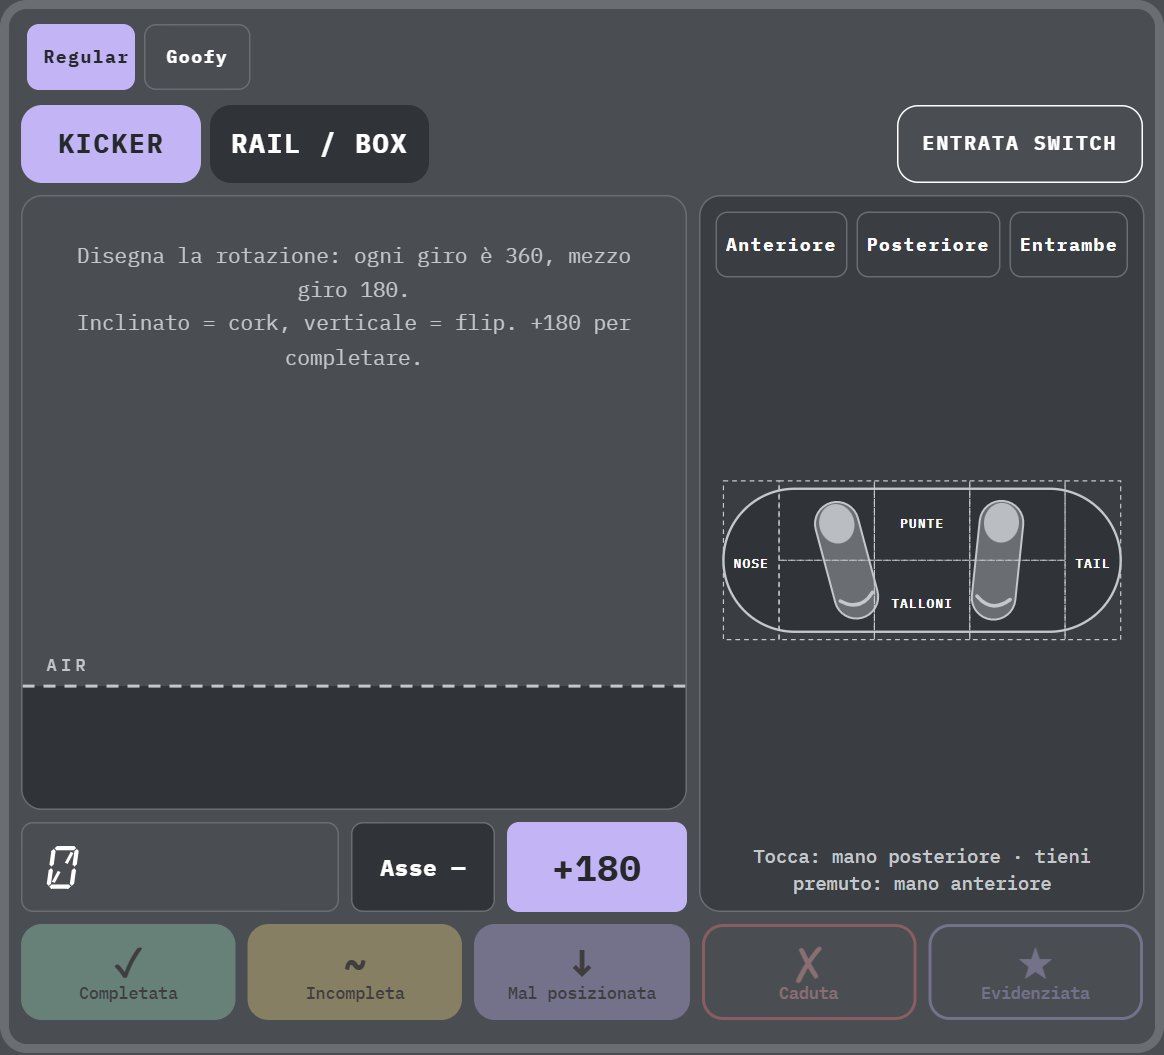Viewport: 1164px width, 1055px height.
Task: Choose Anteriore hand option
Action: (x=781, y=244)
